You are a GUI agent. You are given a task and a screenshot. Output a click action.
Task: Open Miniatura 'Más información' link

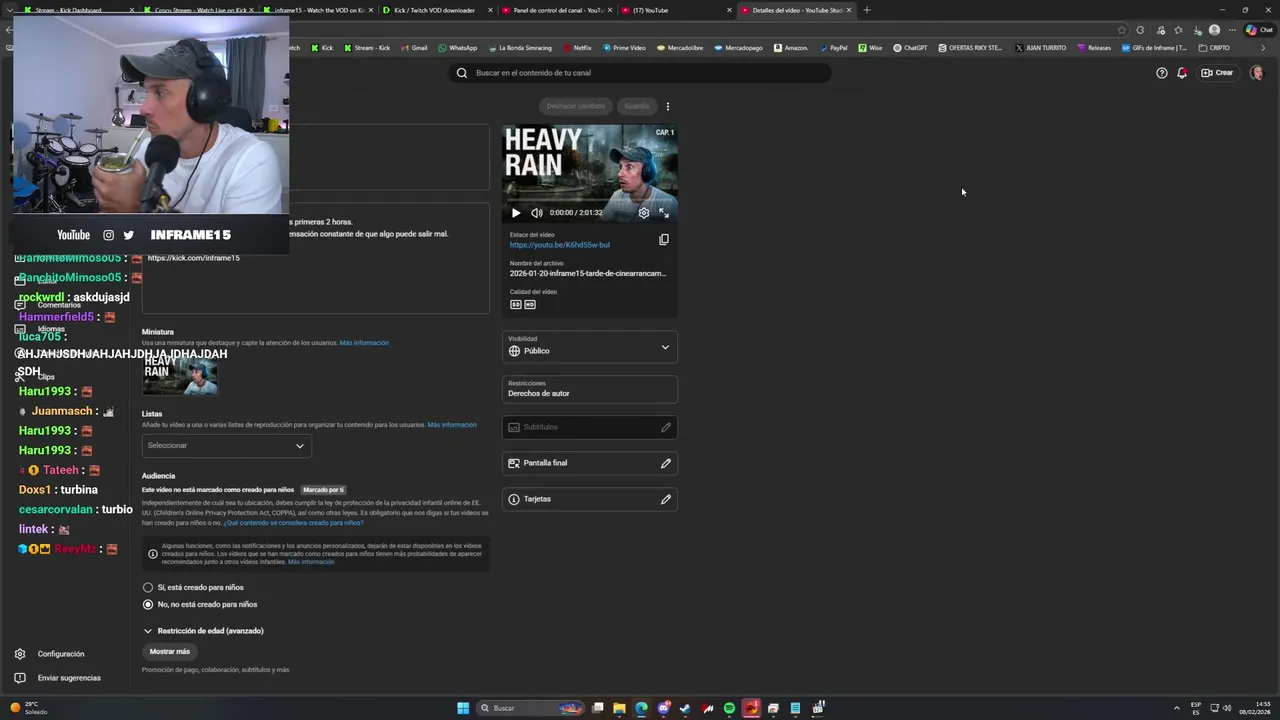364,343
